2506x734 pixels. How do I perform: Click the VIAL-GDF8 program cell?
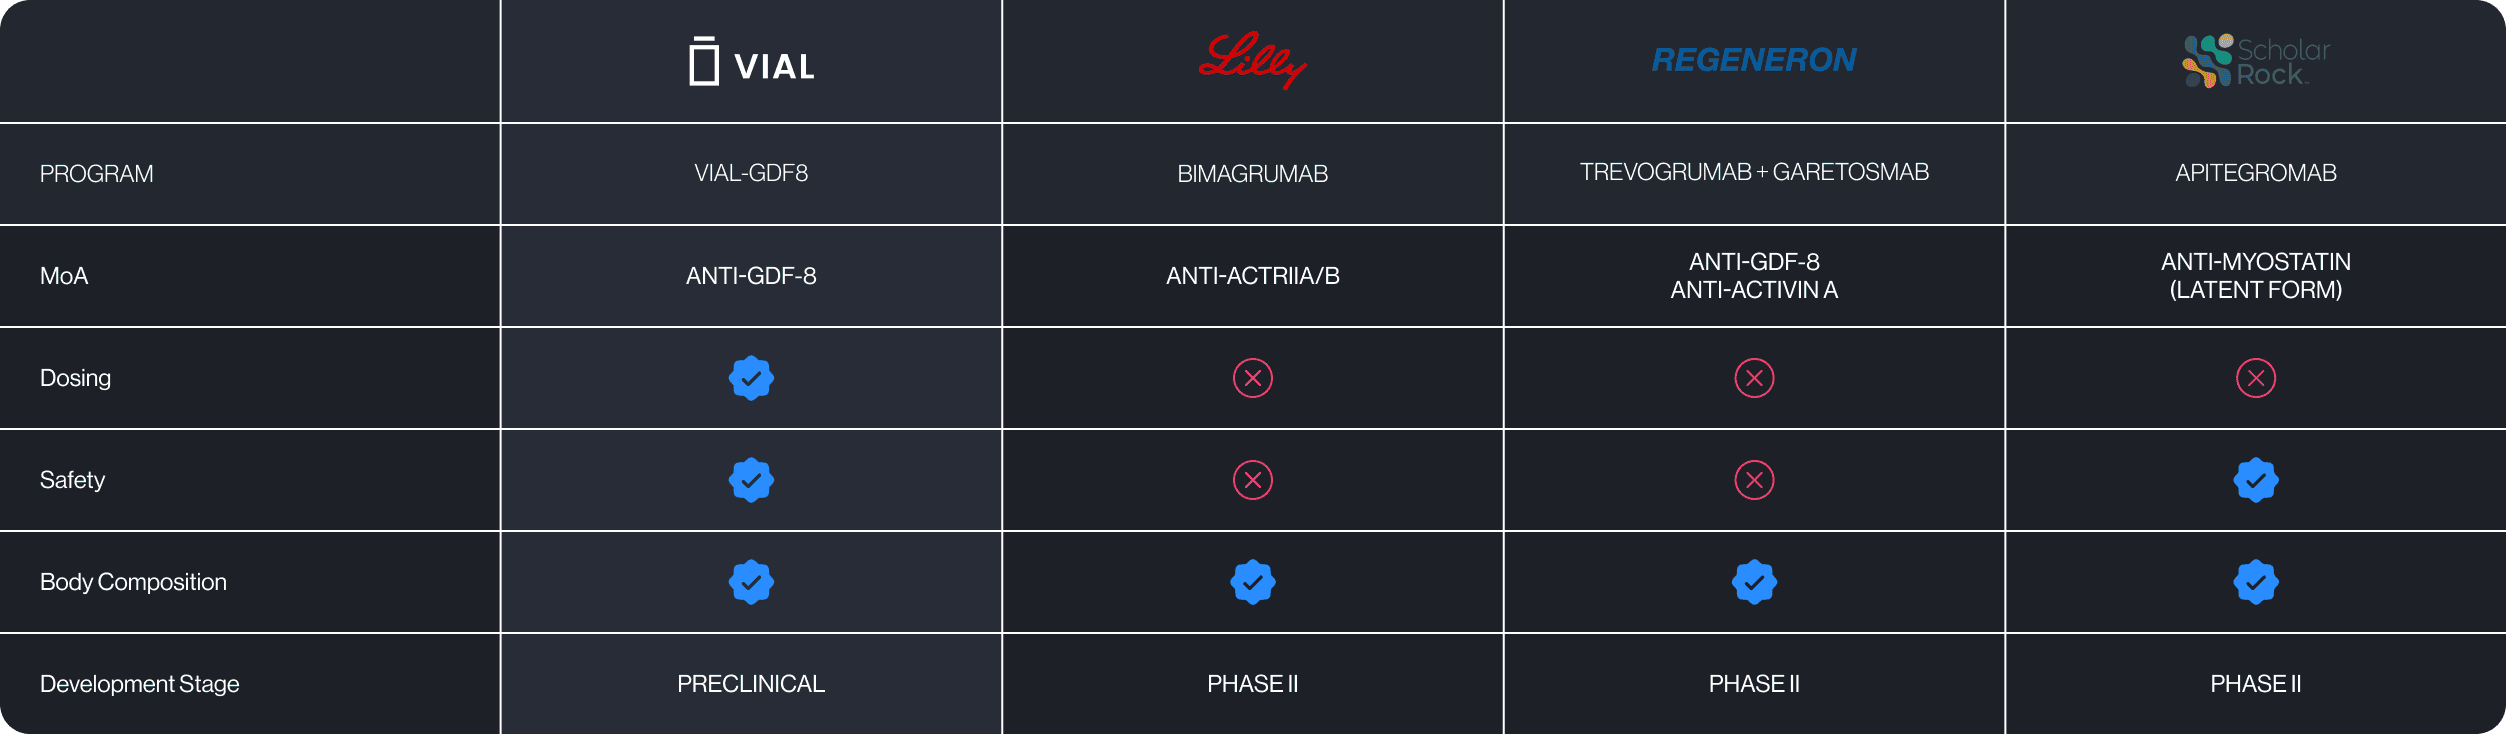point(751,173)
